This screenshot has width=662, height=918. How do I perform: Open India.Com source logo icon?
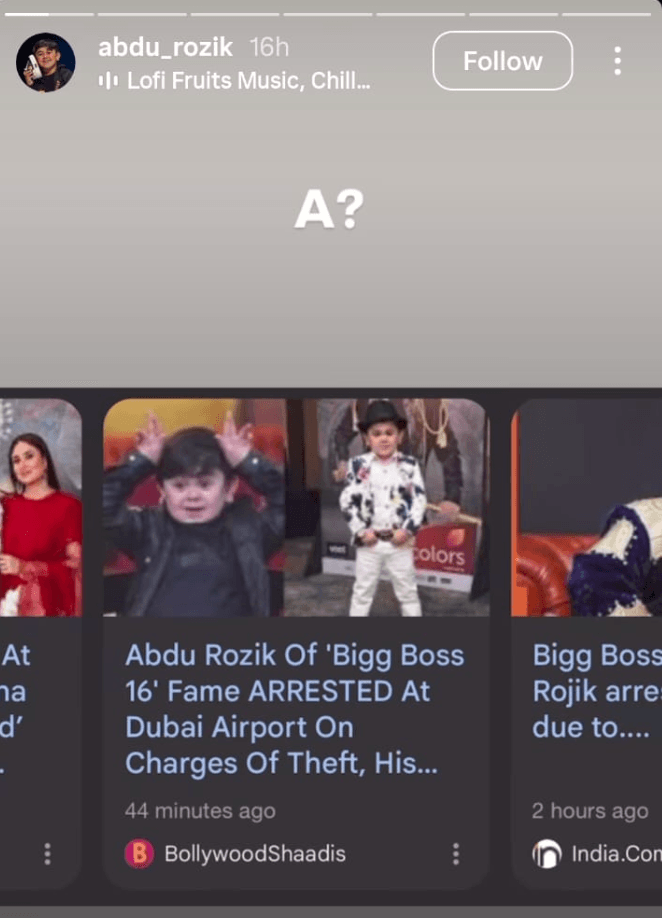pos(547,854)
